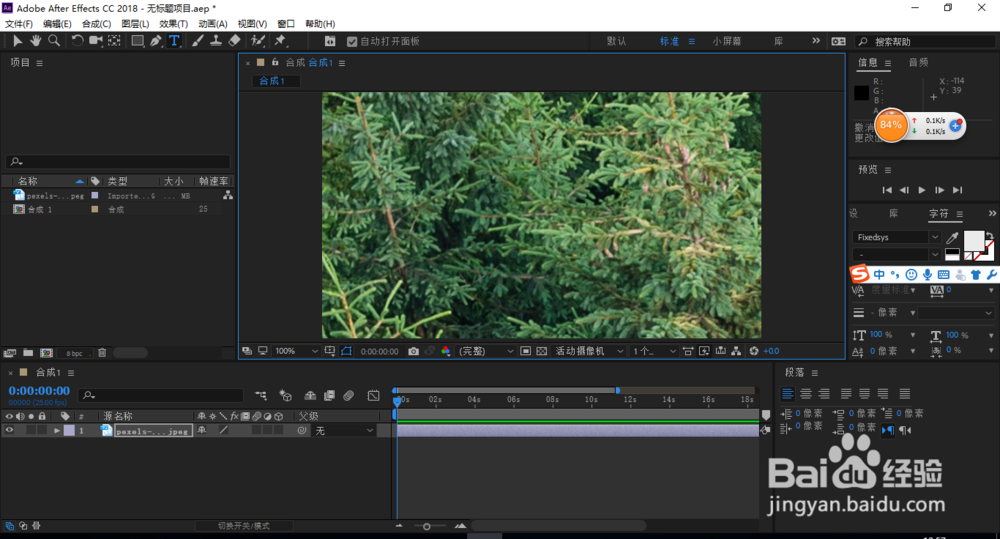
Task: Toggle region of interest icon
Action: [x=526, y=351]
